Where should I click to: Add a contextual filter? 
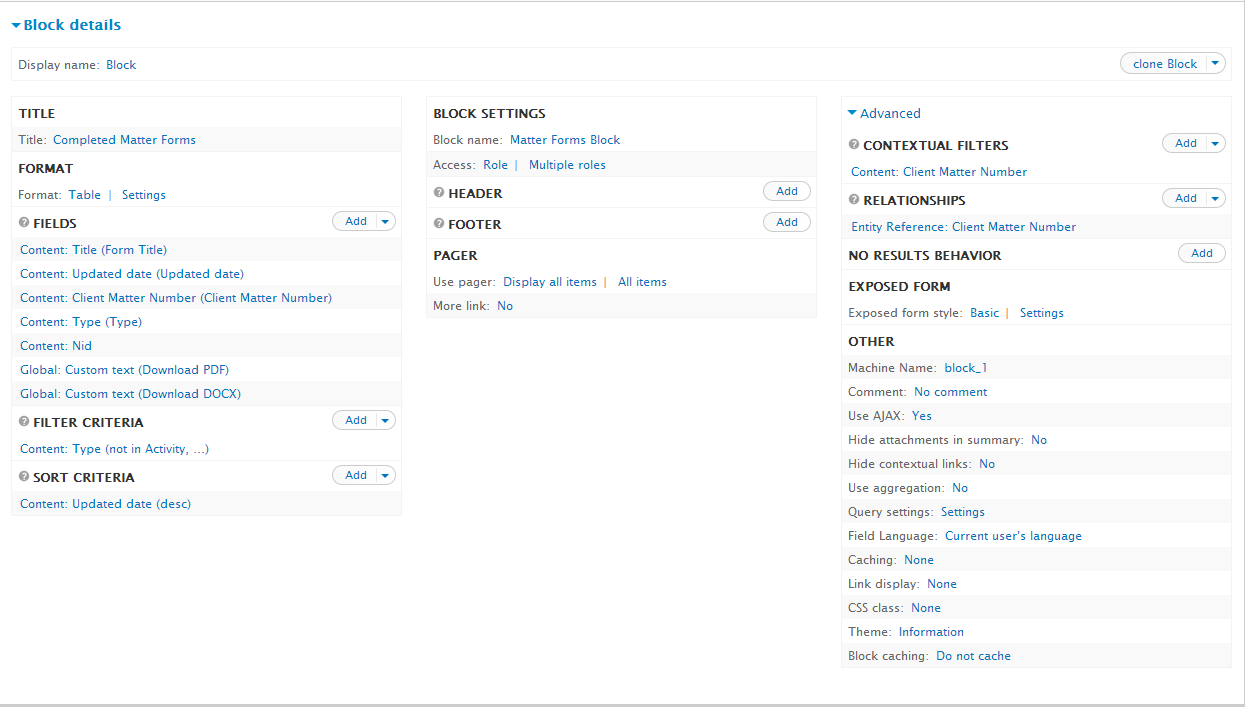pos(1186,143)
